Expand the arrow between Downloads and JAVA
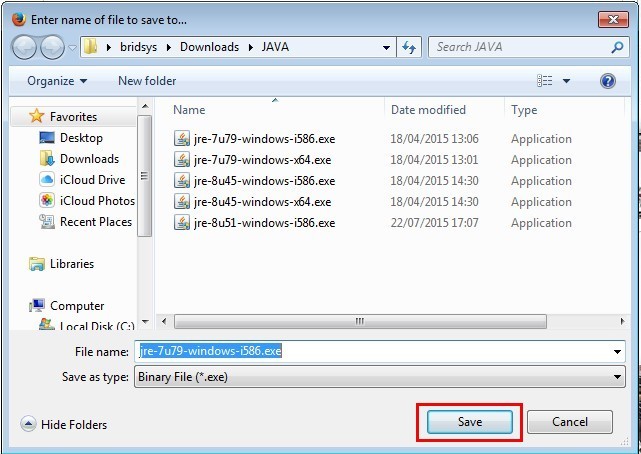 [251, 47]
